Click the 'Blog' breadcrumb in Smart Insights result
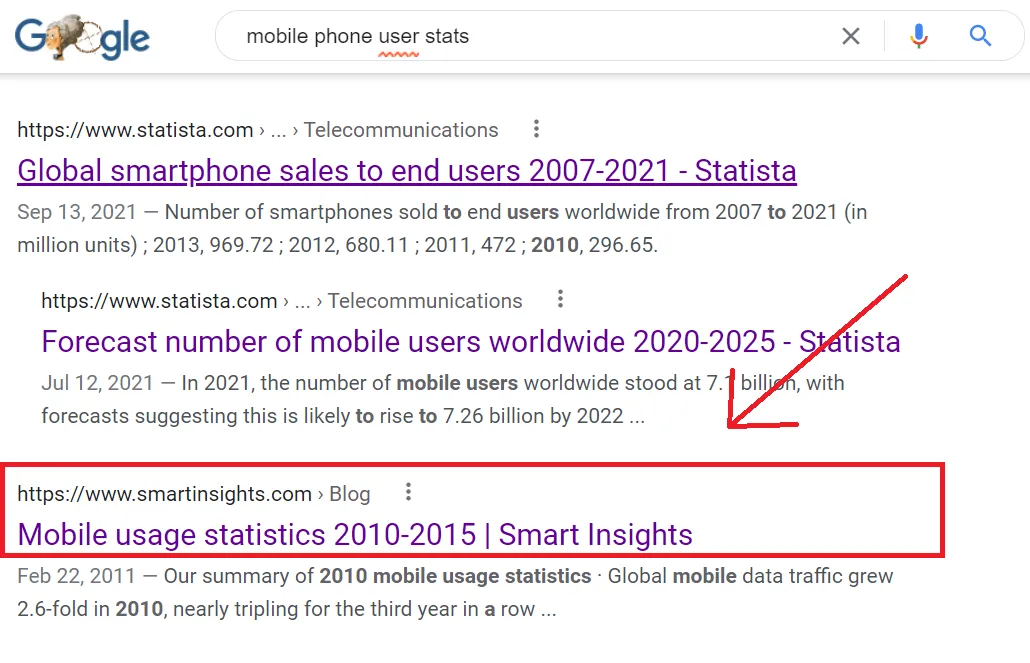 click(x=350, y=494)
